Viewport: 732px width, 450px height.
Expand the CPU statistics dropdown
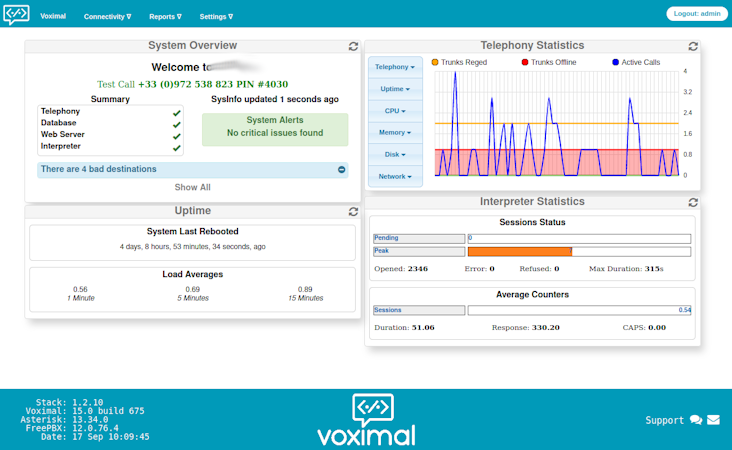click(395, 111)
